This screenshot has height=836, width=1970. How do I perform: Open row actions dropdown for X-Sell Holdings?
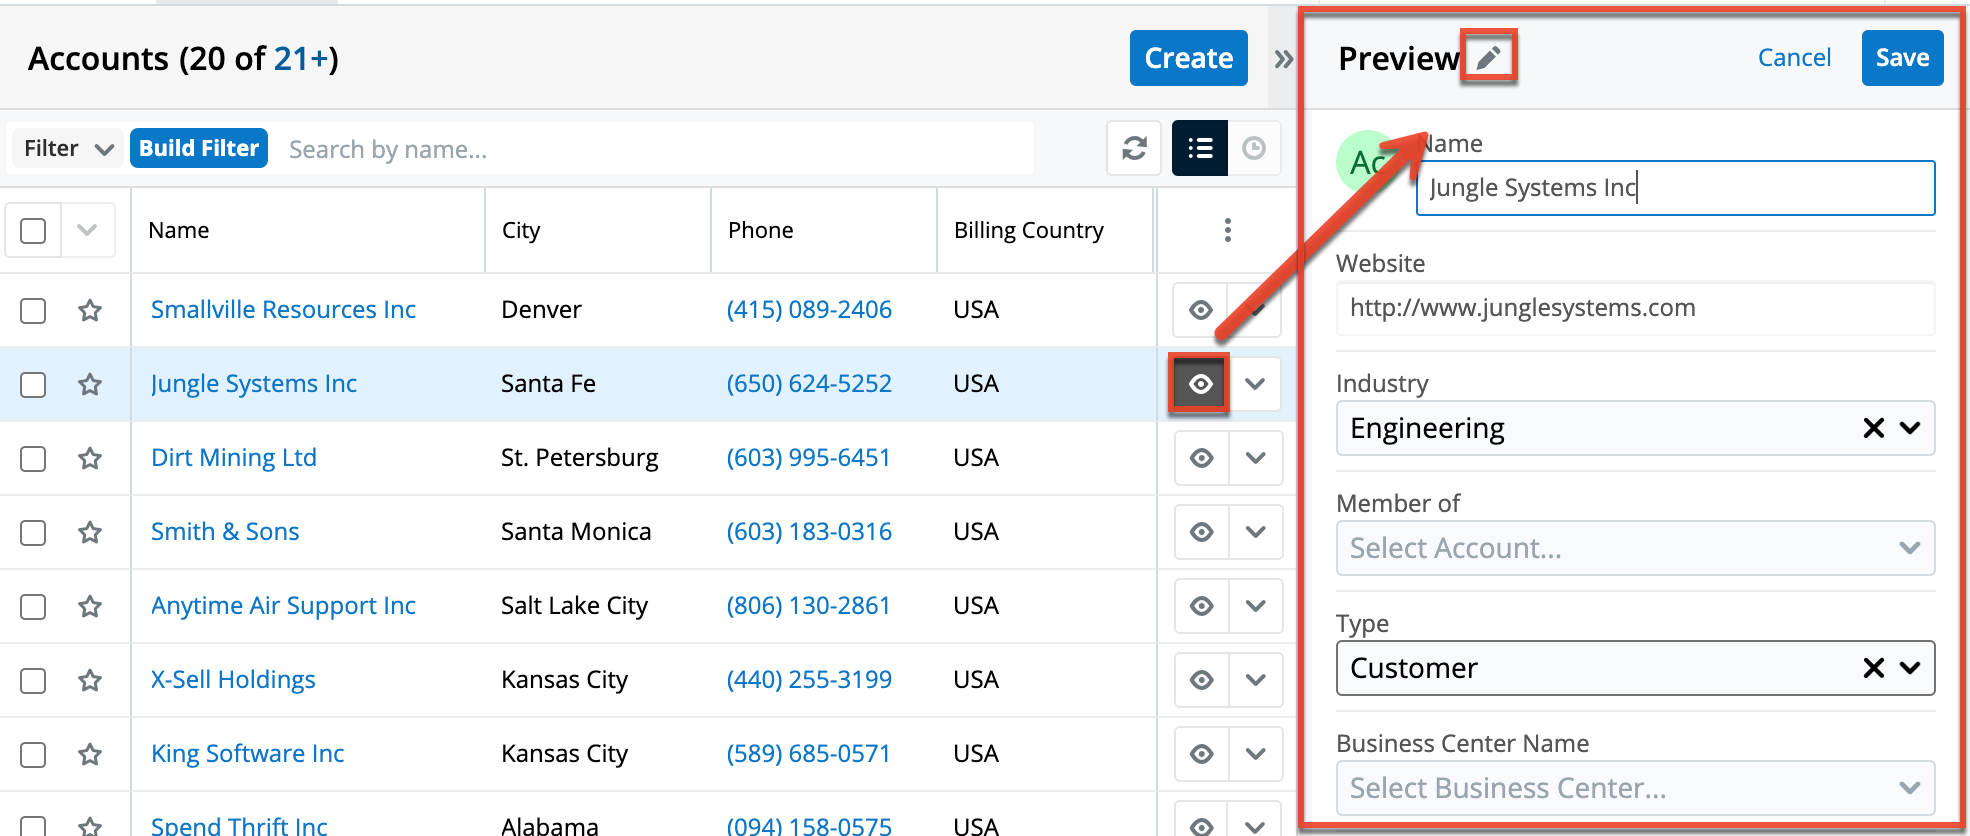[x=1255, y=680]
